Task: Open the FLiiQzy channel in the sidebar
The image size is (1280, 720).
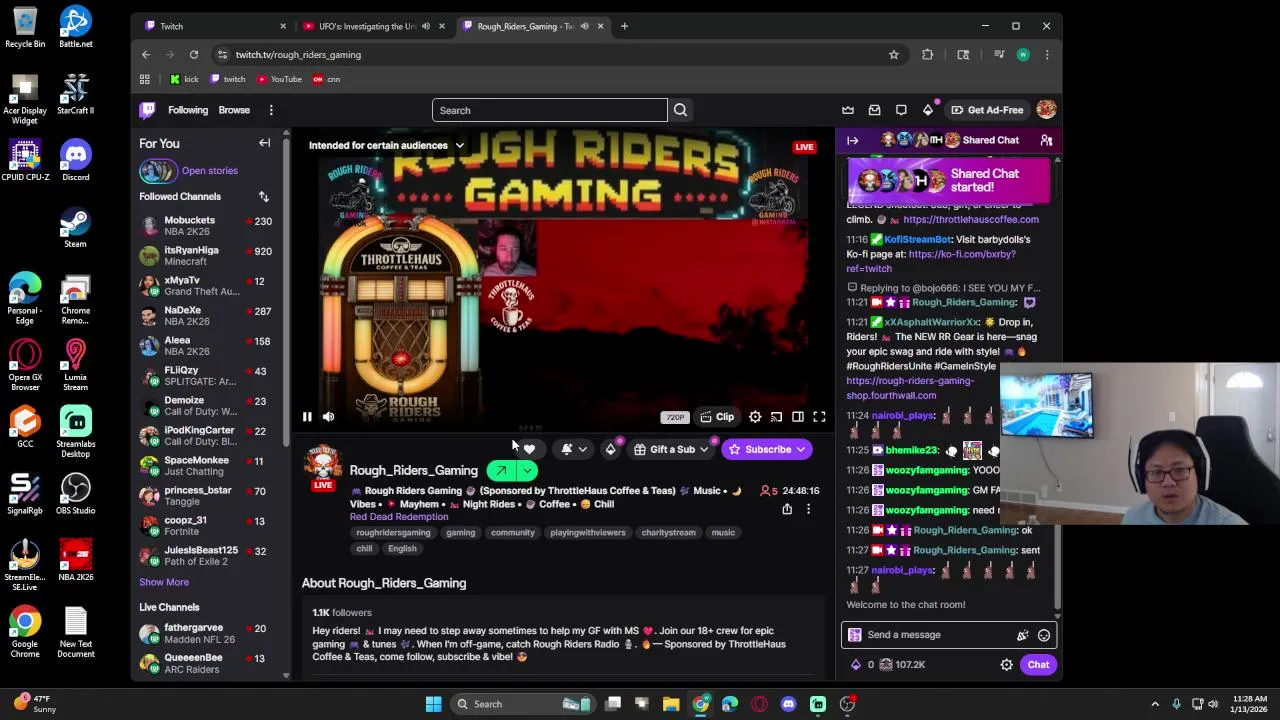Action: tap(207, 376)
